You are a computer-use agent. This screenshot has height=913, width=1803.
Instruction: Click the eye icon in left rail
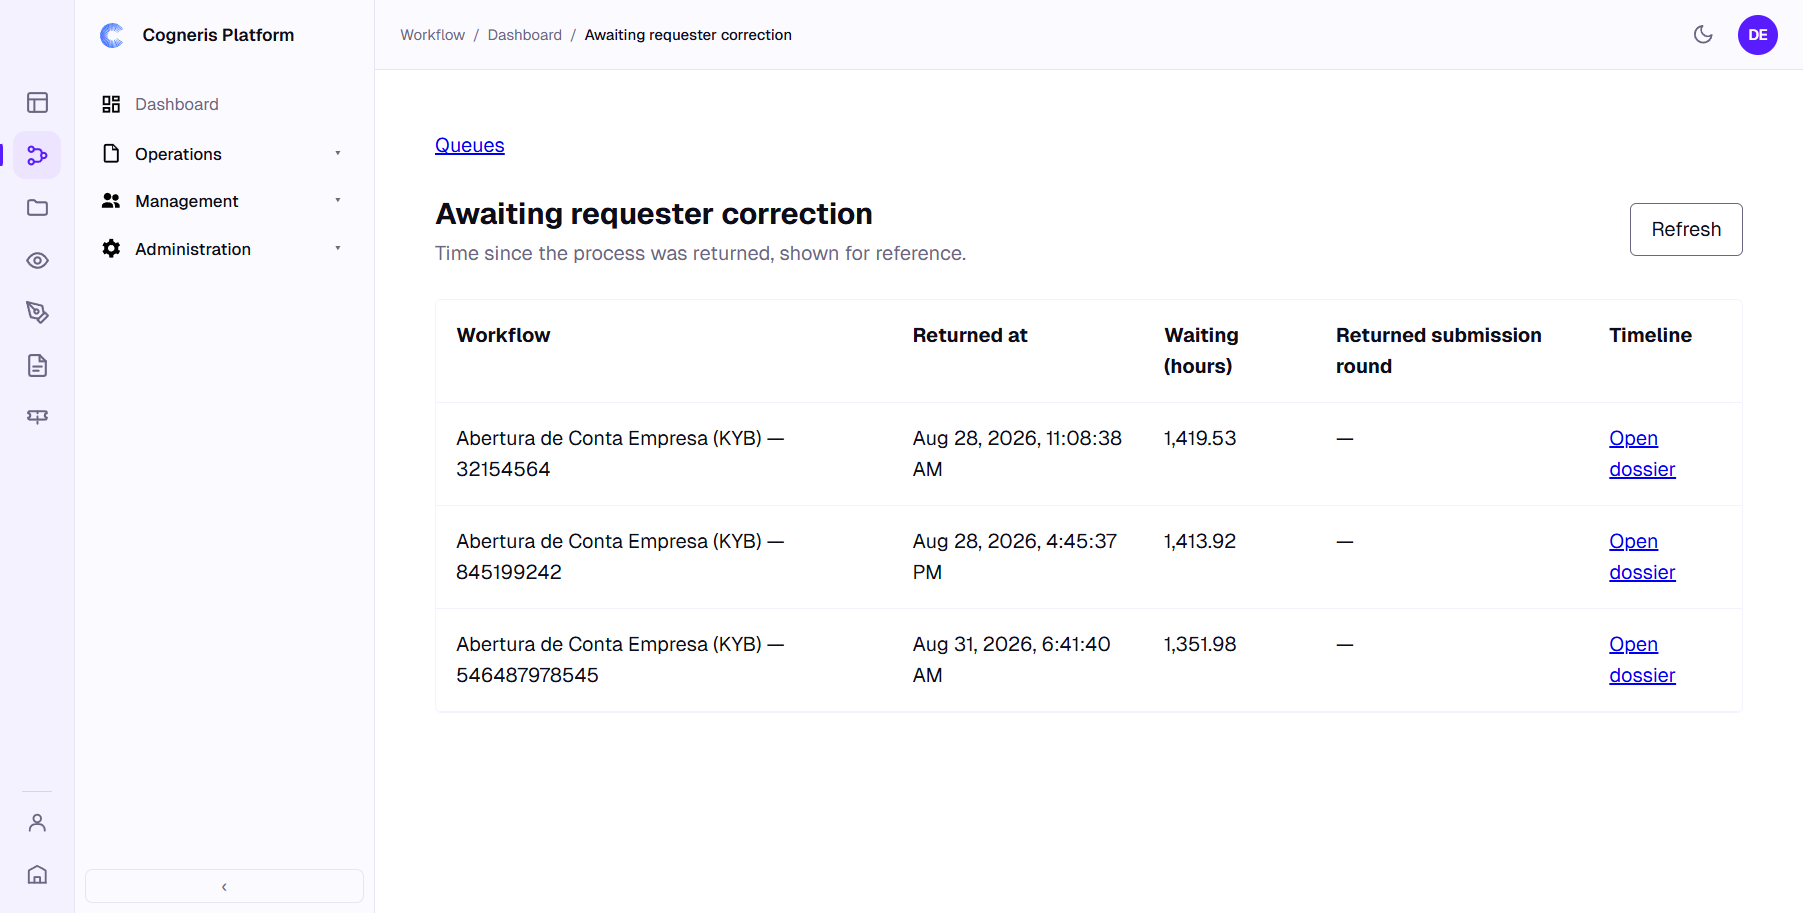(37, 261)
